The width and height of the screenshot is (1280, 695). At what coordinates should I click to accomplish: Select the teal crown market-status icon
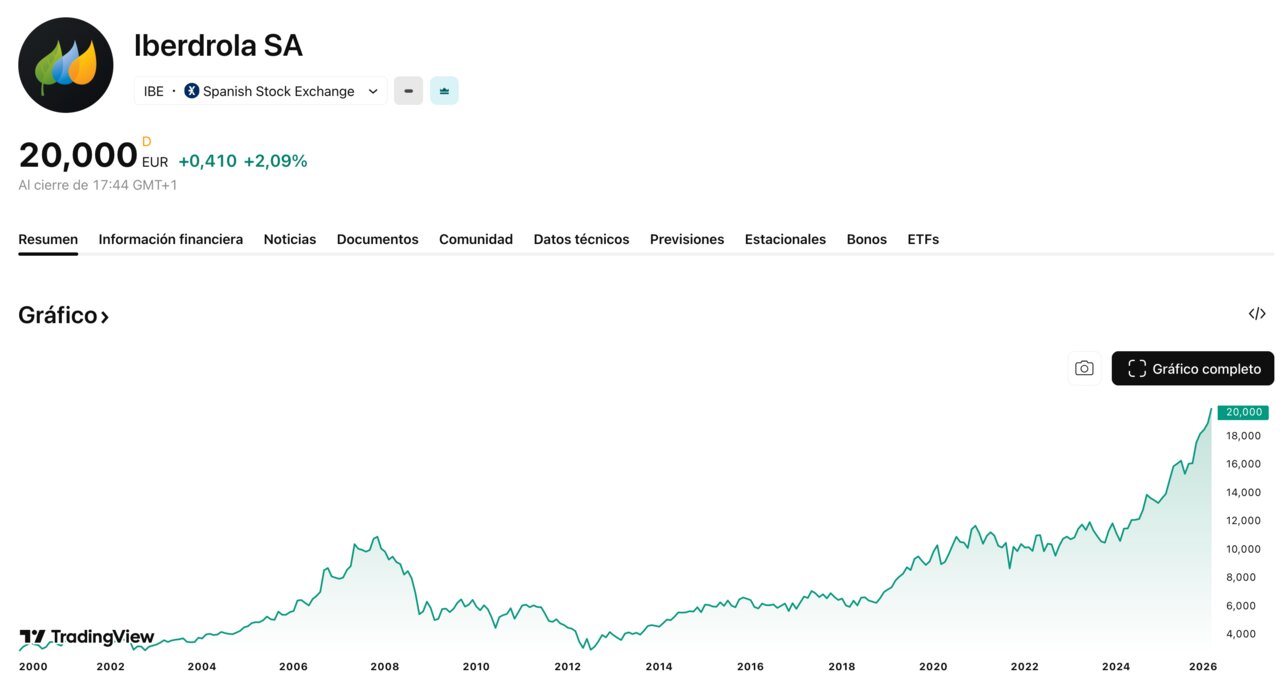(x=444, y=90)
